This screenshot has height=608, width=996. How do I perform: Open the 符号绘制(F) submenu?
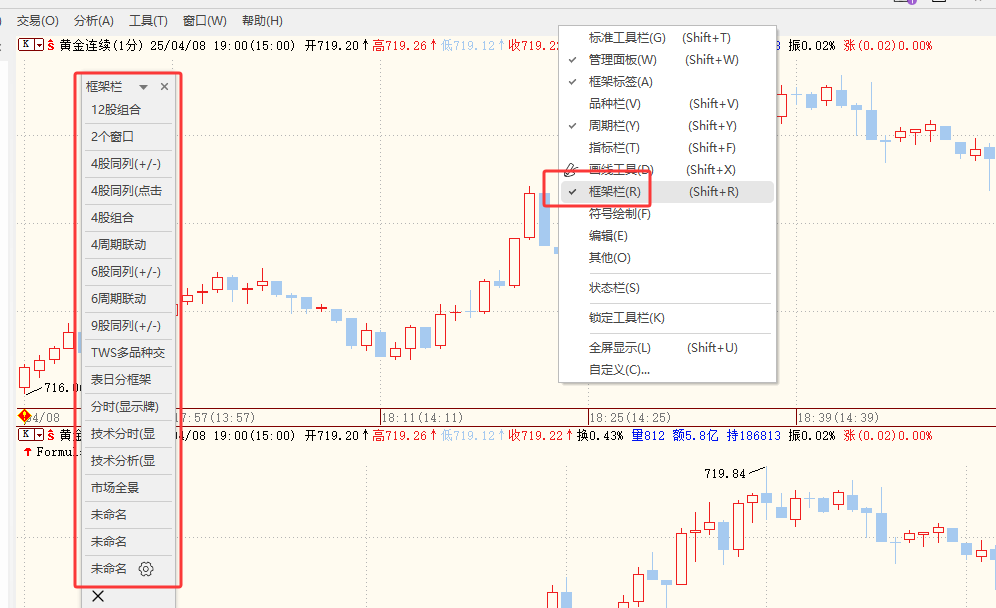click(x=667, y=214)
